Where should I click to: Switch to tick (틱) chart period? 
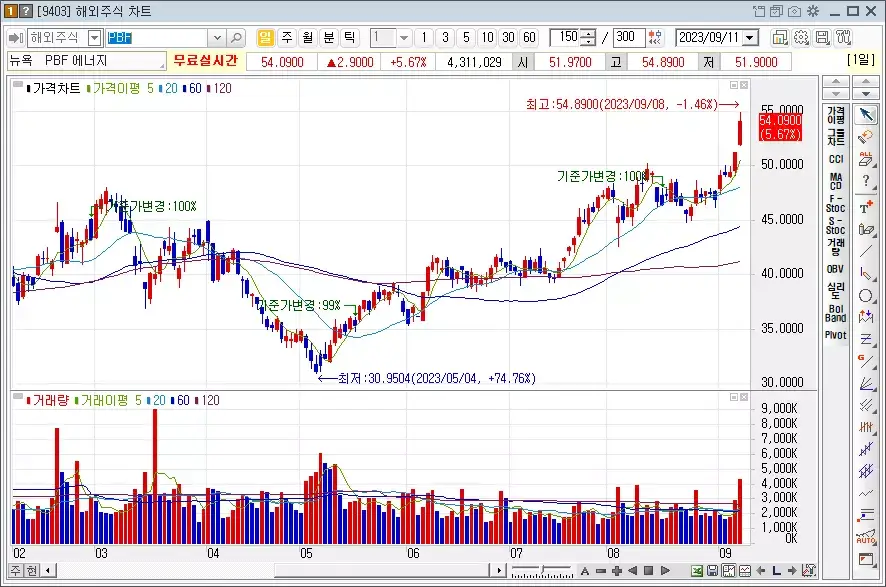pyautogui.click(x=350, y=38)
